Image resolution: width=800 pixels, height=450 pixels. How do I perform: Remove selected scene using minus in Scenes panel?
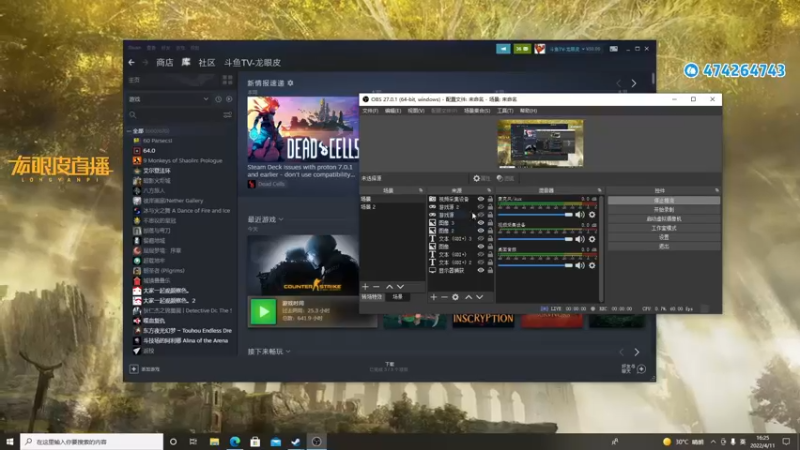click(377, 287)
